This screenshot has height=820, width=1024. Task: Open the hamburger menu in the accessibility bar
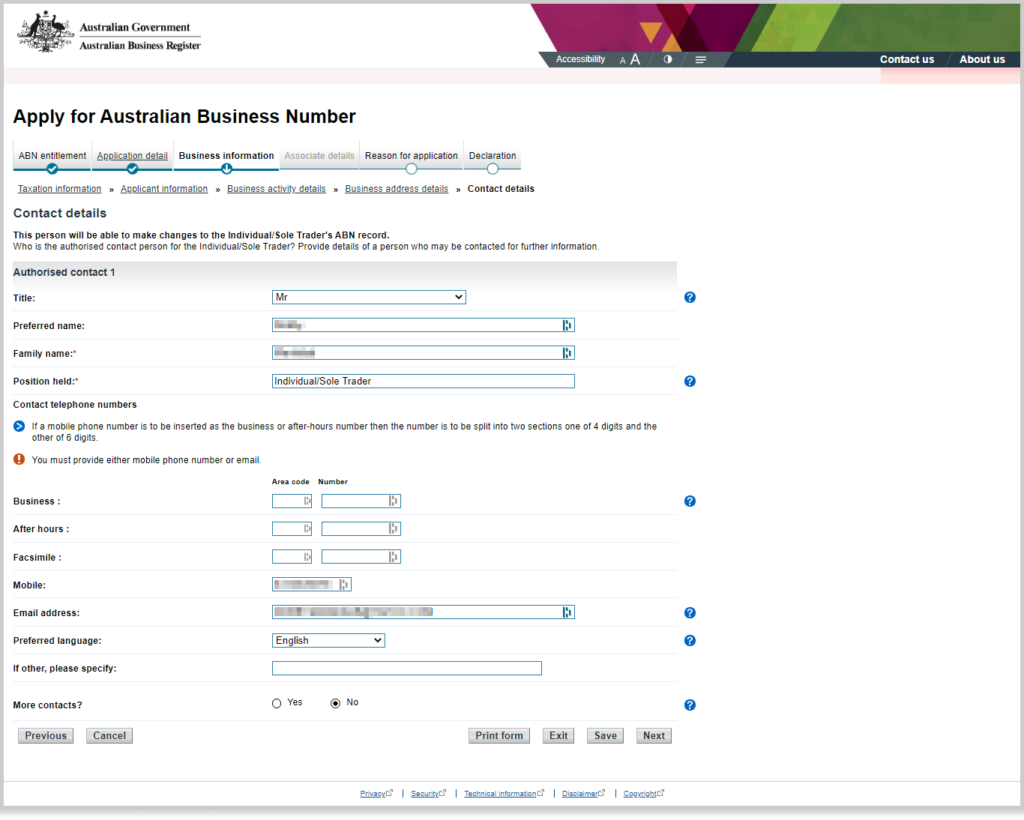pos(700,59)
